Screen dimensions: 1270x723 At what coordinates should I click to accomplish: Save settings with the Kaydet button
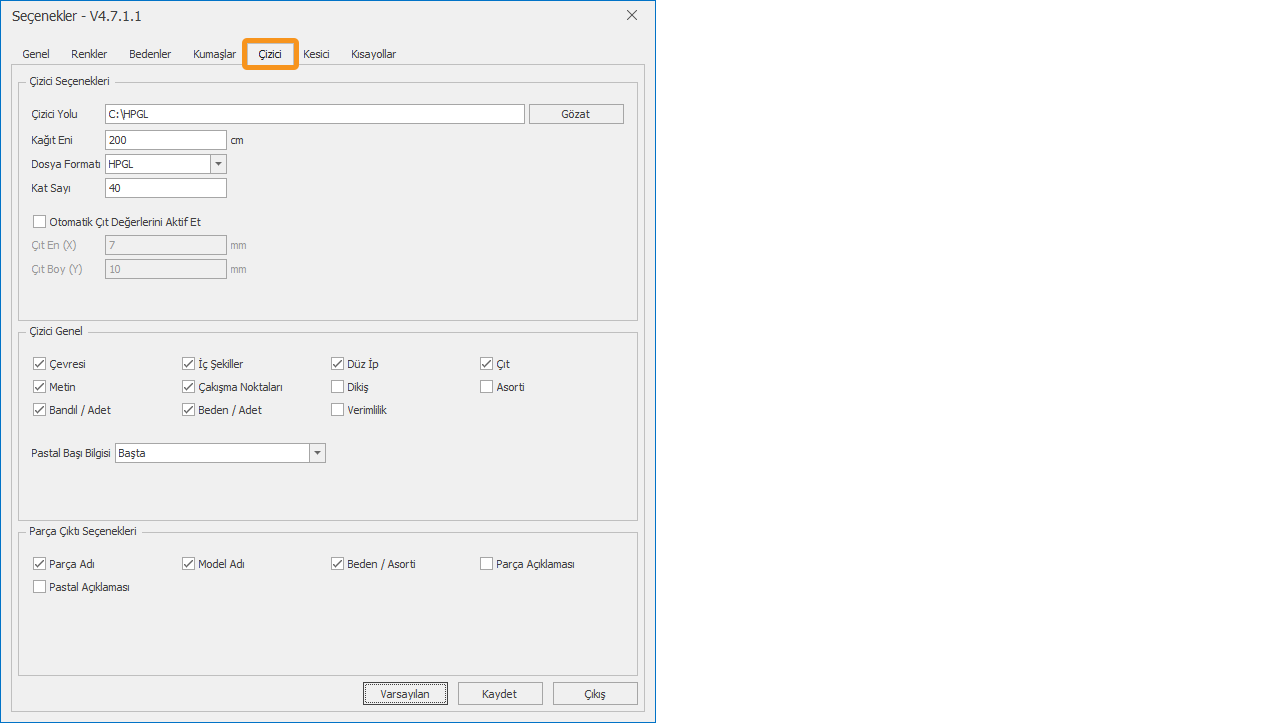(500, 694)
